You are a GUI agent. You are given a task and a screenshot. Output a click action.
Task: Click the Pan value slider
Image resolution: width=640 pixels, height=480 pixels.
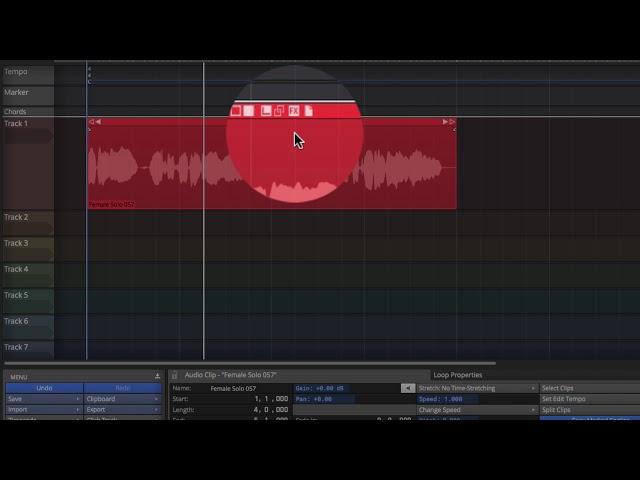345,399
